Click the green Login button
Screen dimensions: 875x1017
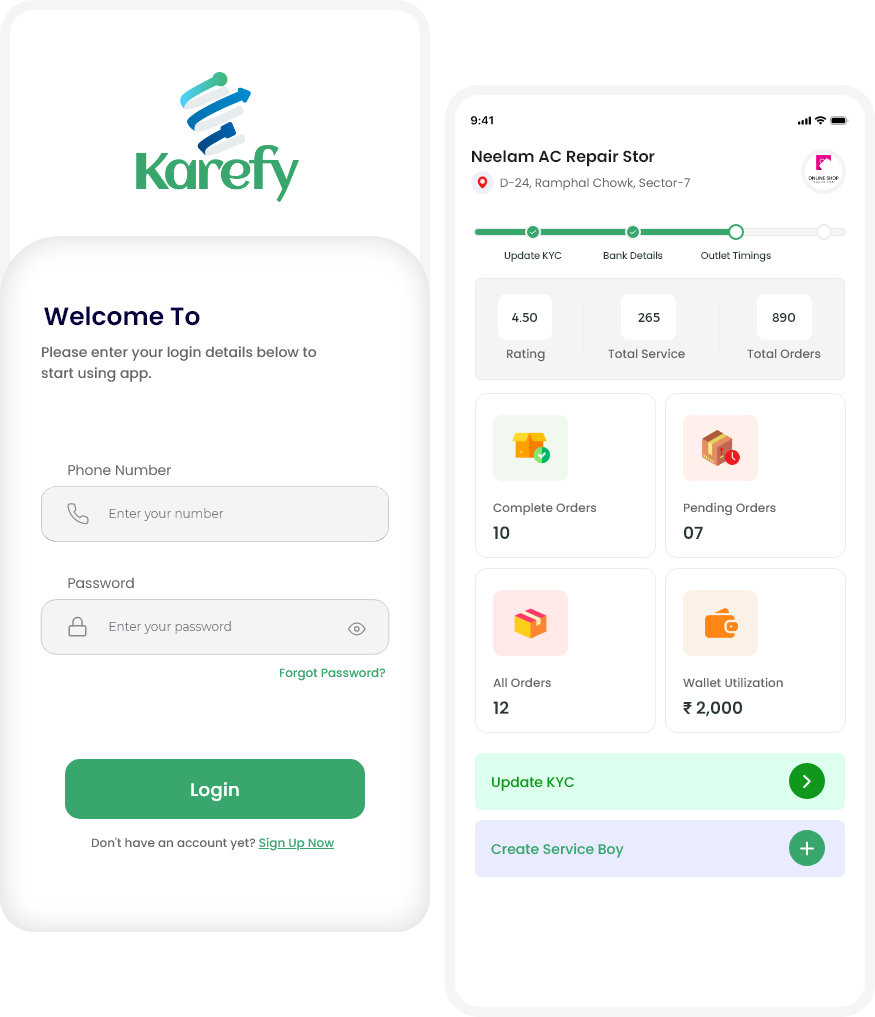point(215,789)
